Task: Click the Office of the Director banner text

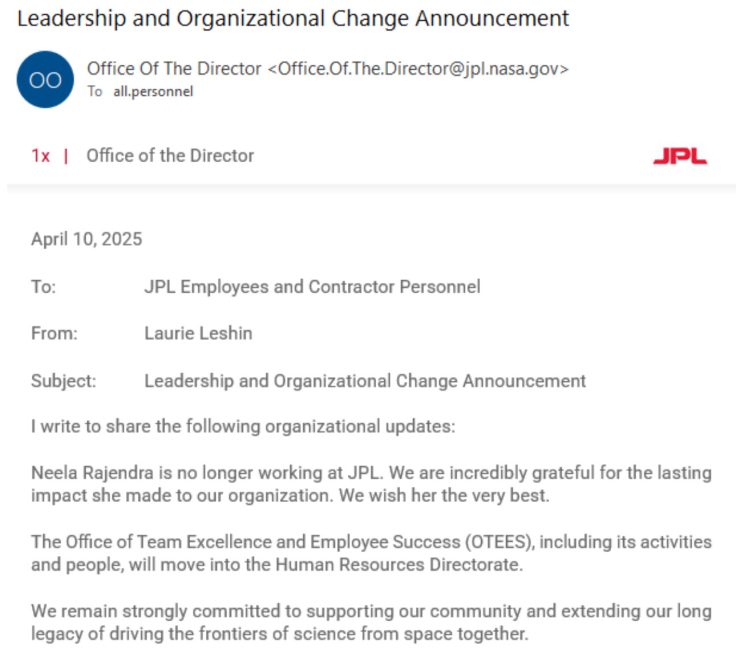Action: pos(170,156)
